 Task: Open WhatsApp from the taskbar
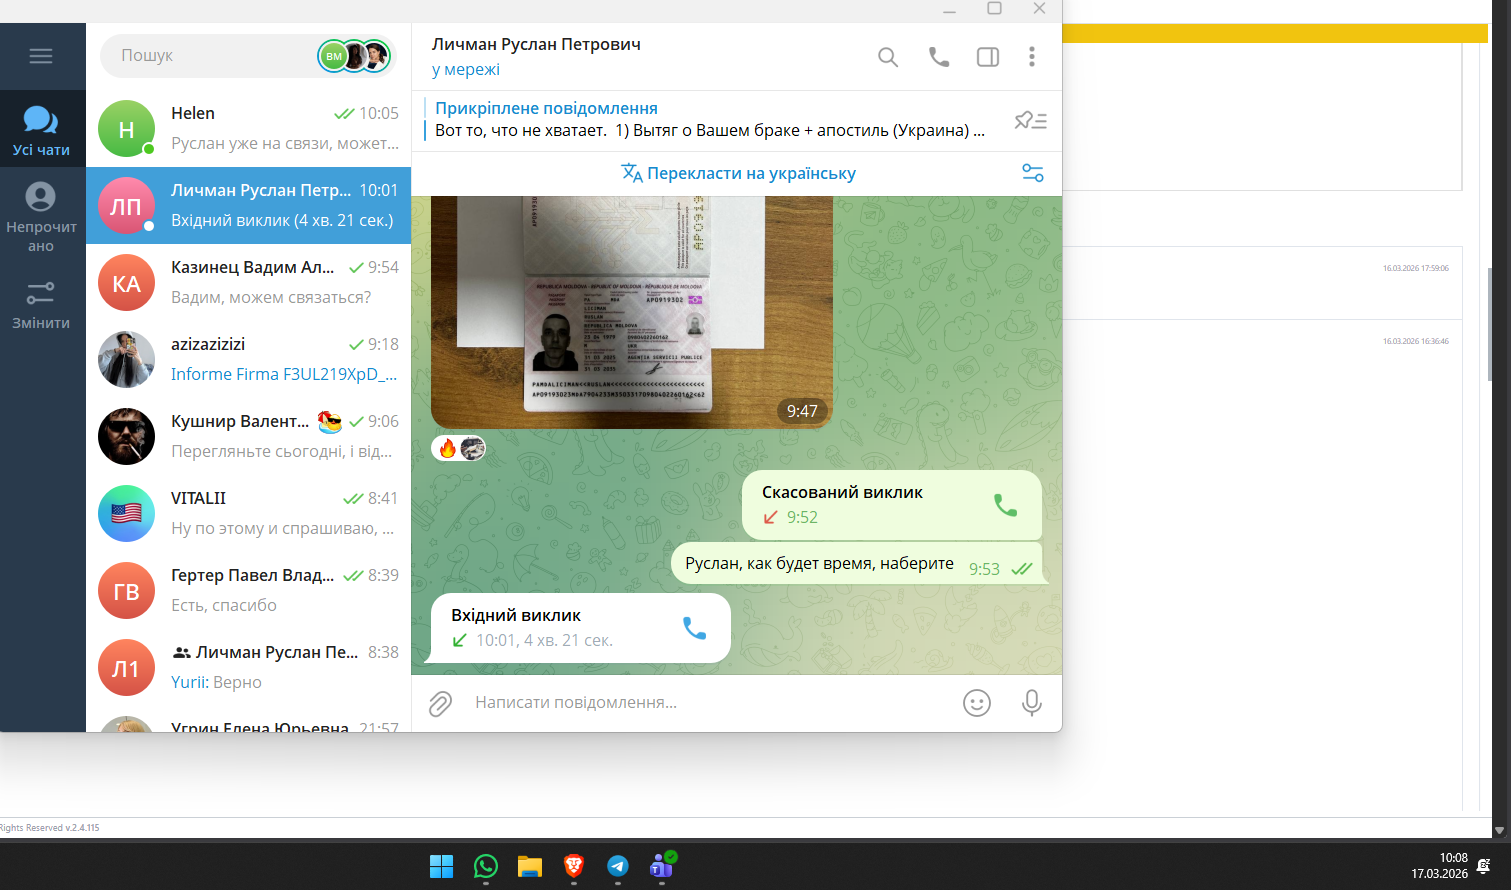tap(486, 866)
